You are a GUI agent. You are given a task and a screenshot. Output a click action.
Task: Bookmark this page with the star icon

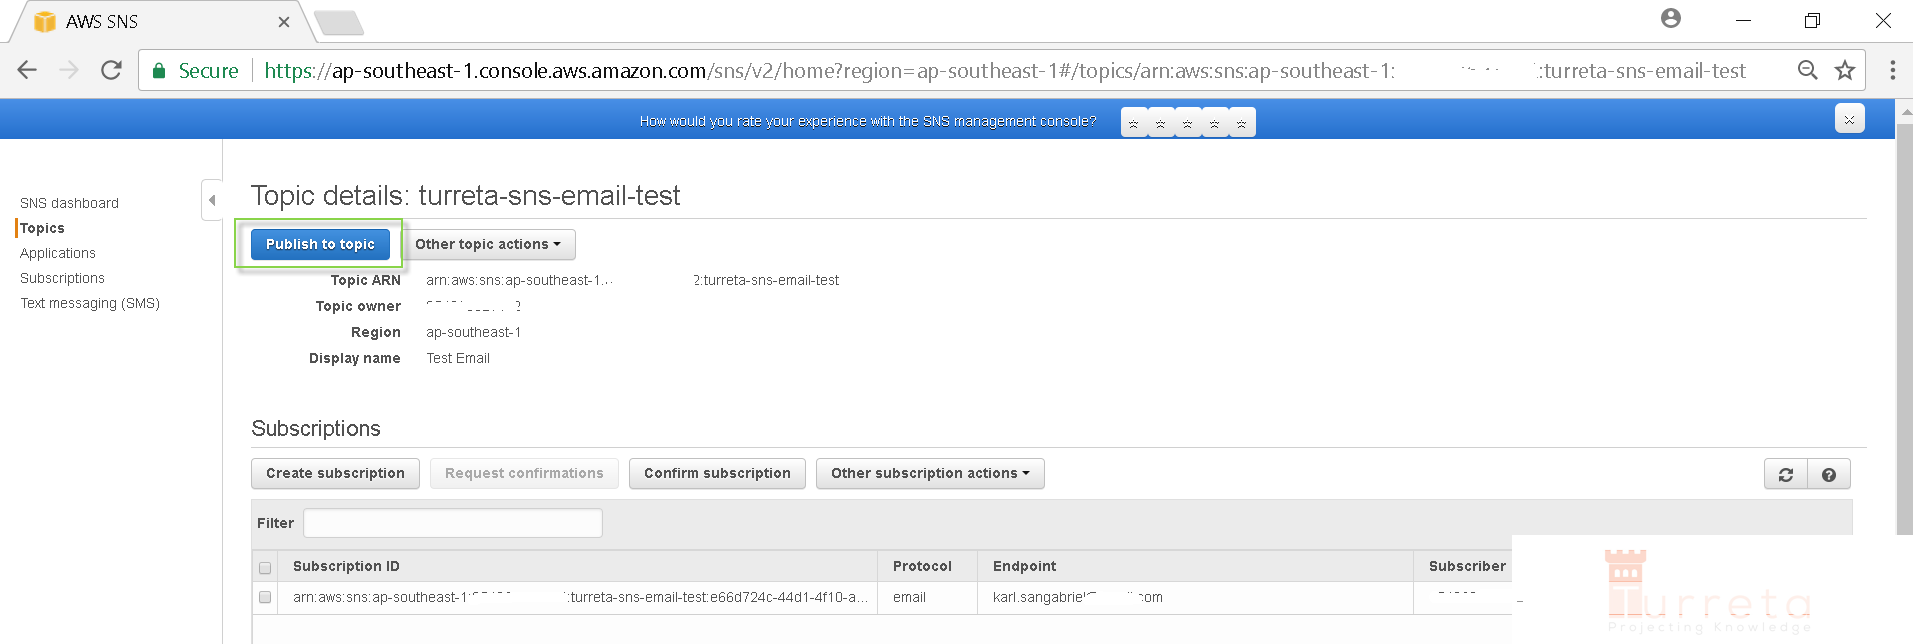(x=1845, y=70)
